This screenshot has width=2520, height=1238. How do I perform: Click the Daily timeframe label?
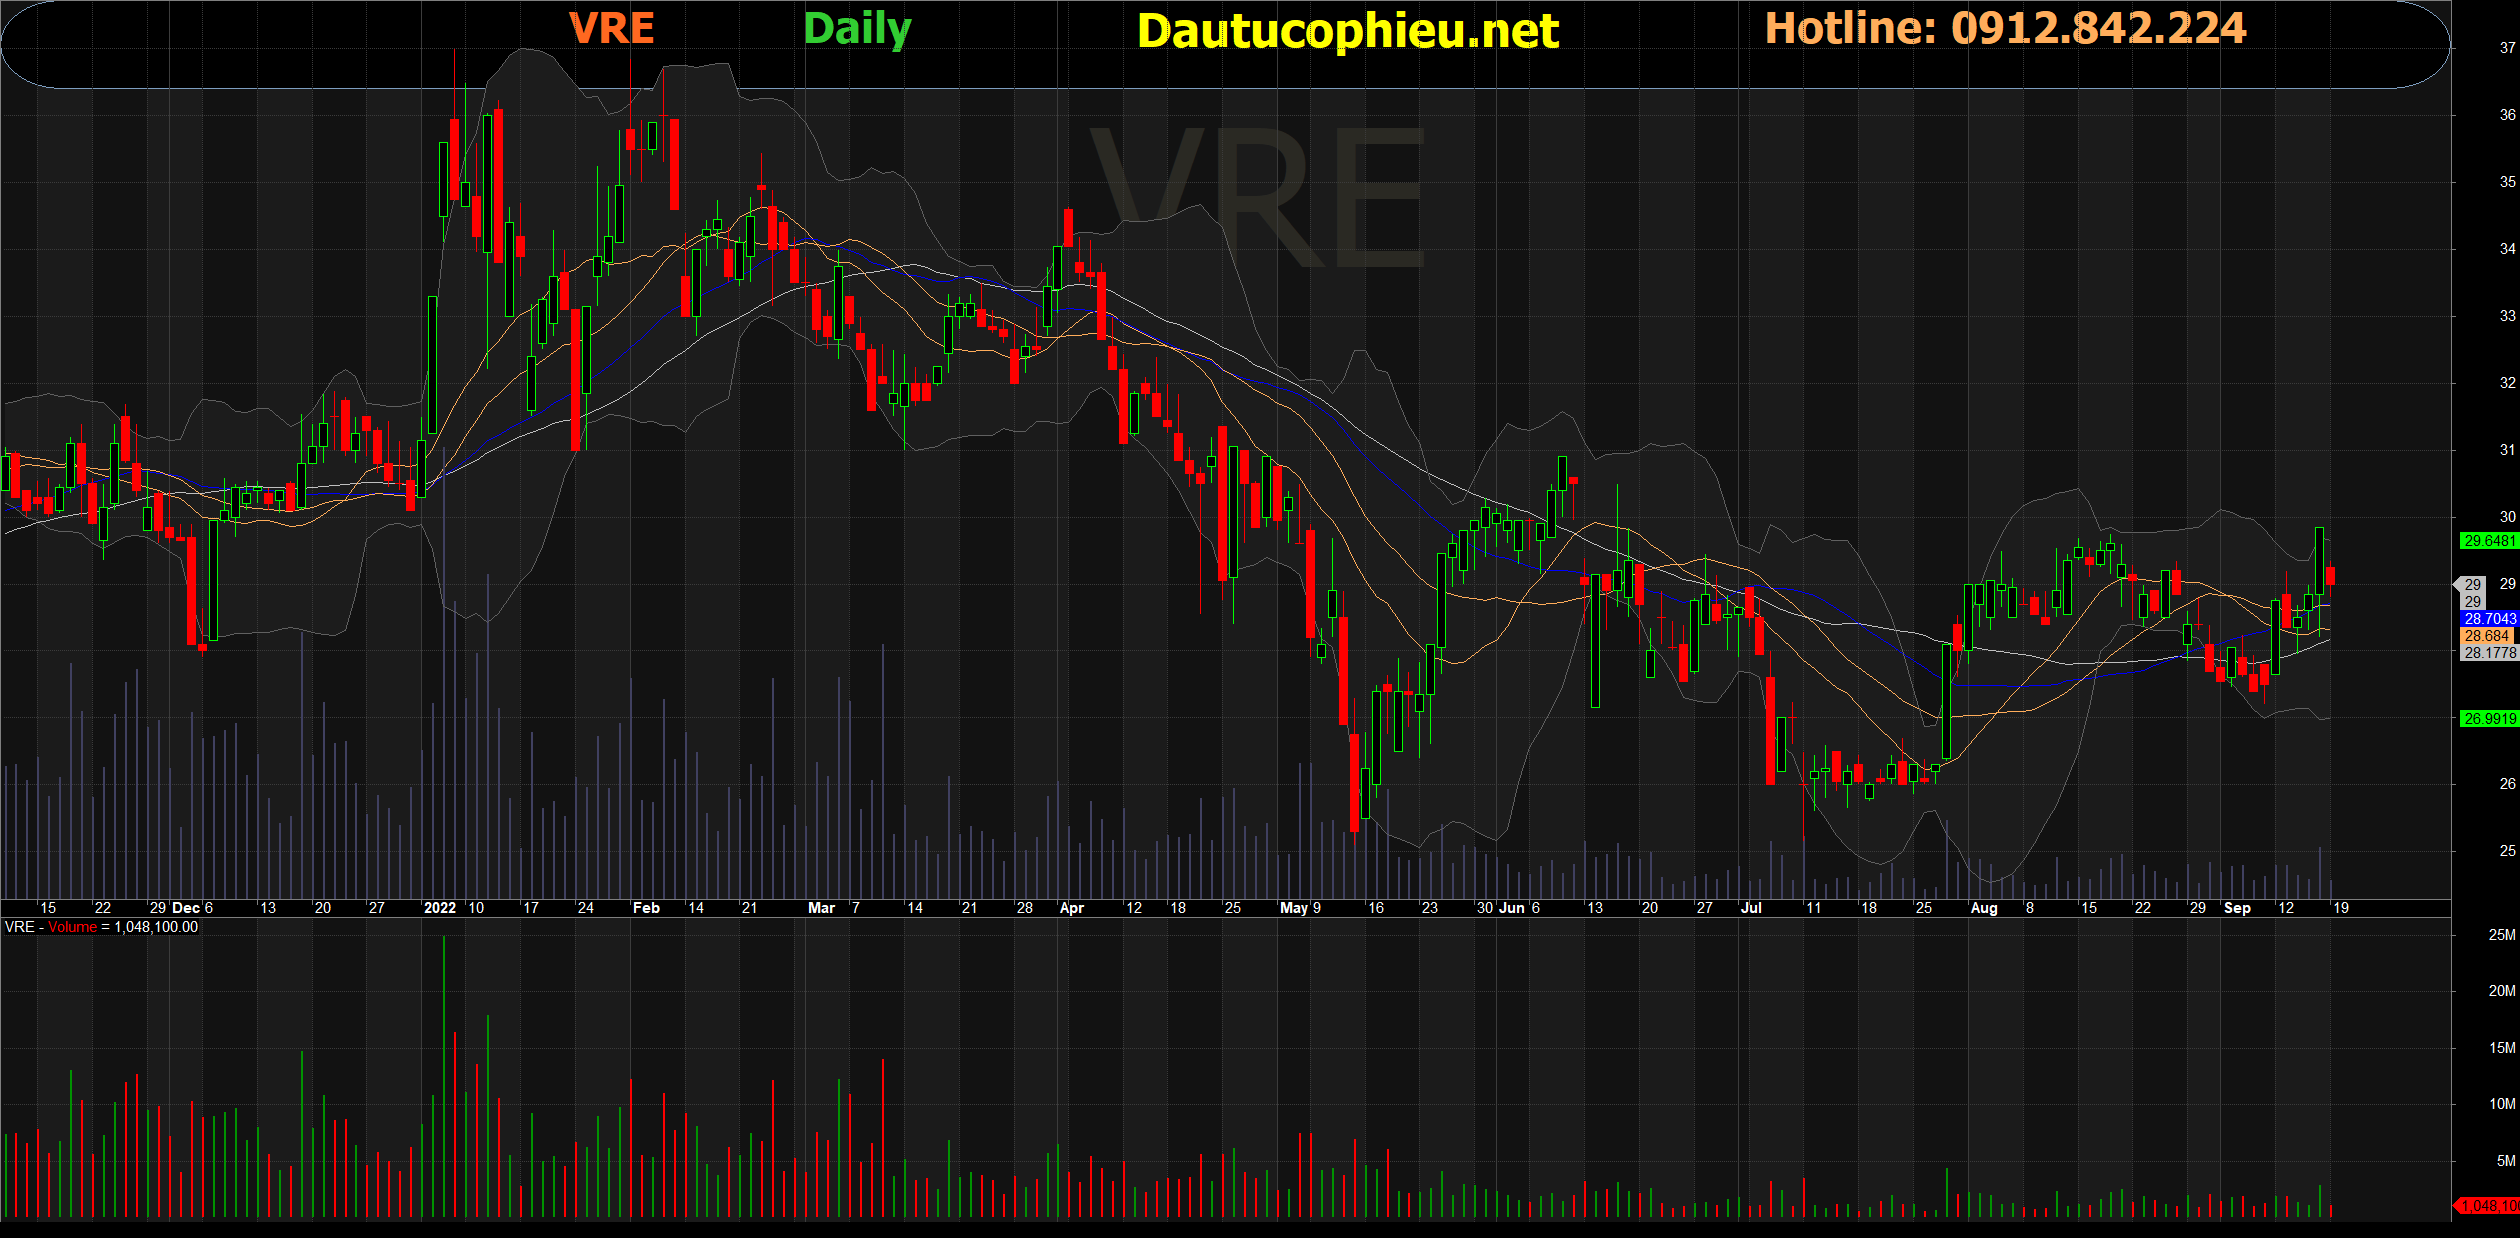pos(857,28)
